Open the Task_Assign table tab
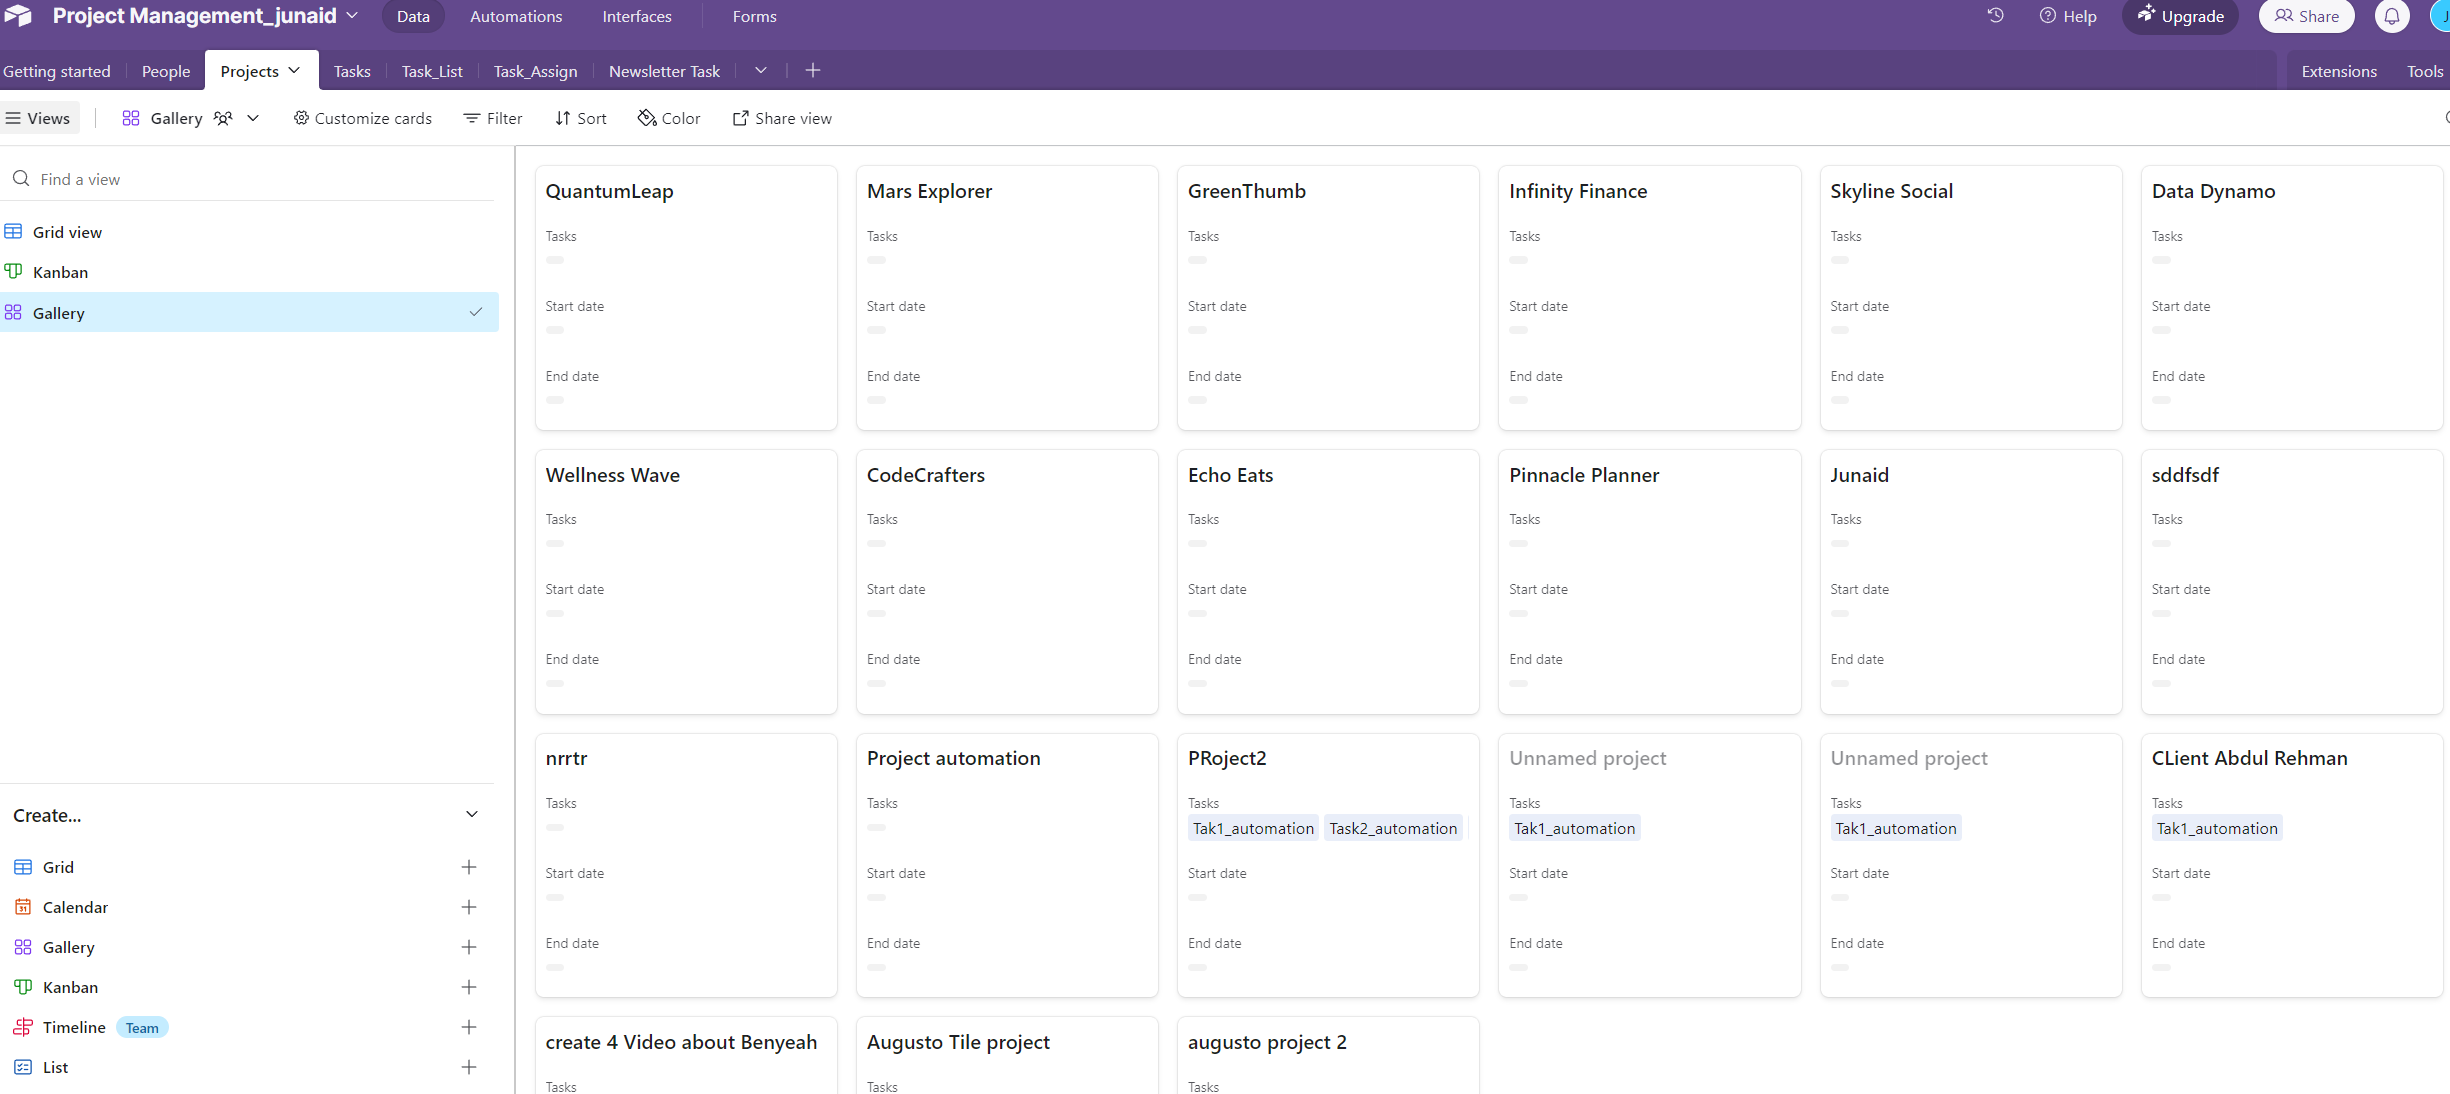Viewport: 2450px width, 1094px height. point(535,71)
